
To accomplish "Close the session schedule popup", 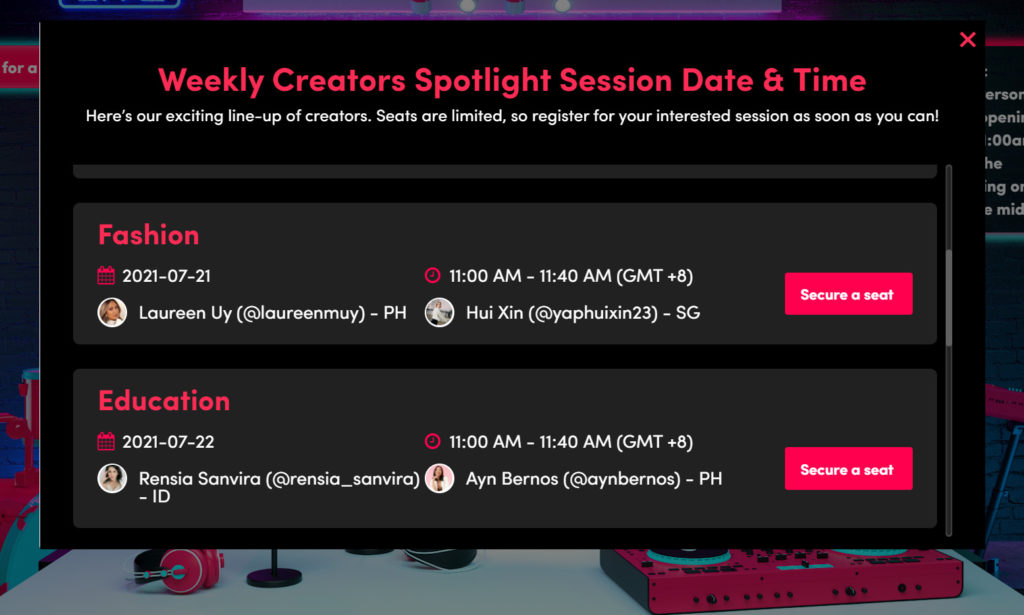I will tap(967, 40).
